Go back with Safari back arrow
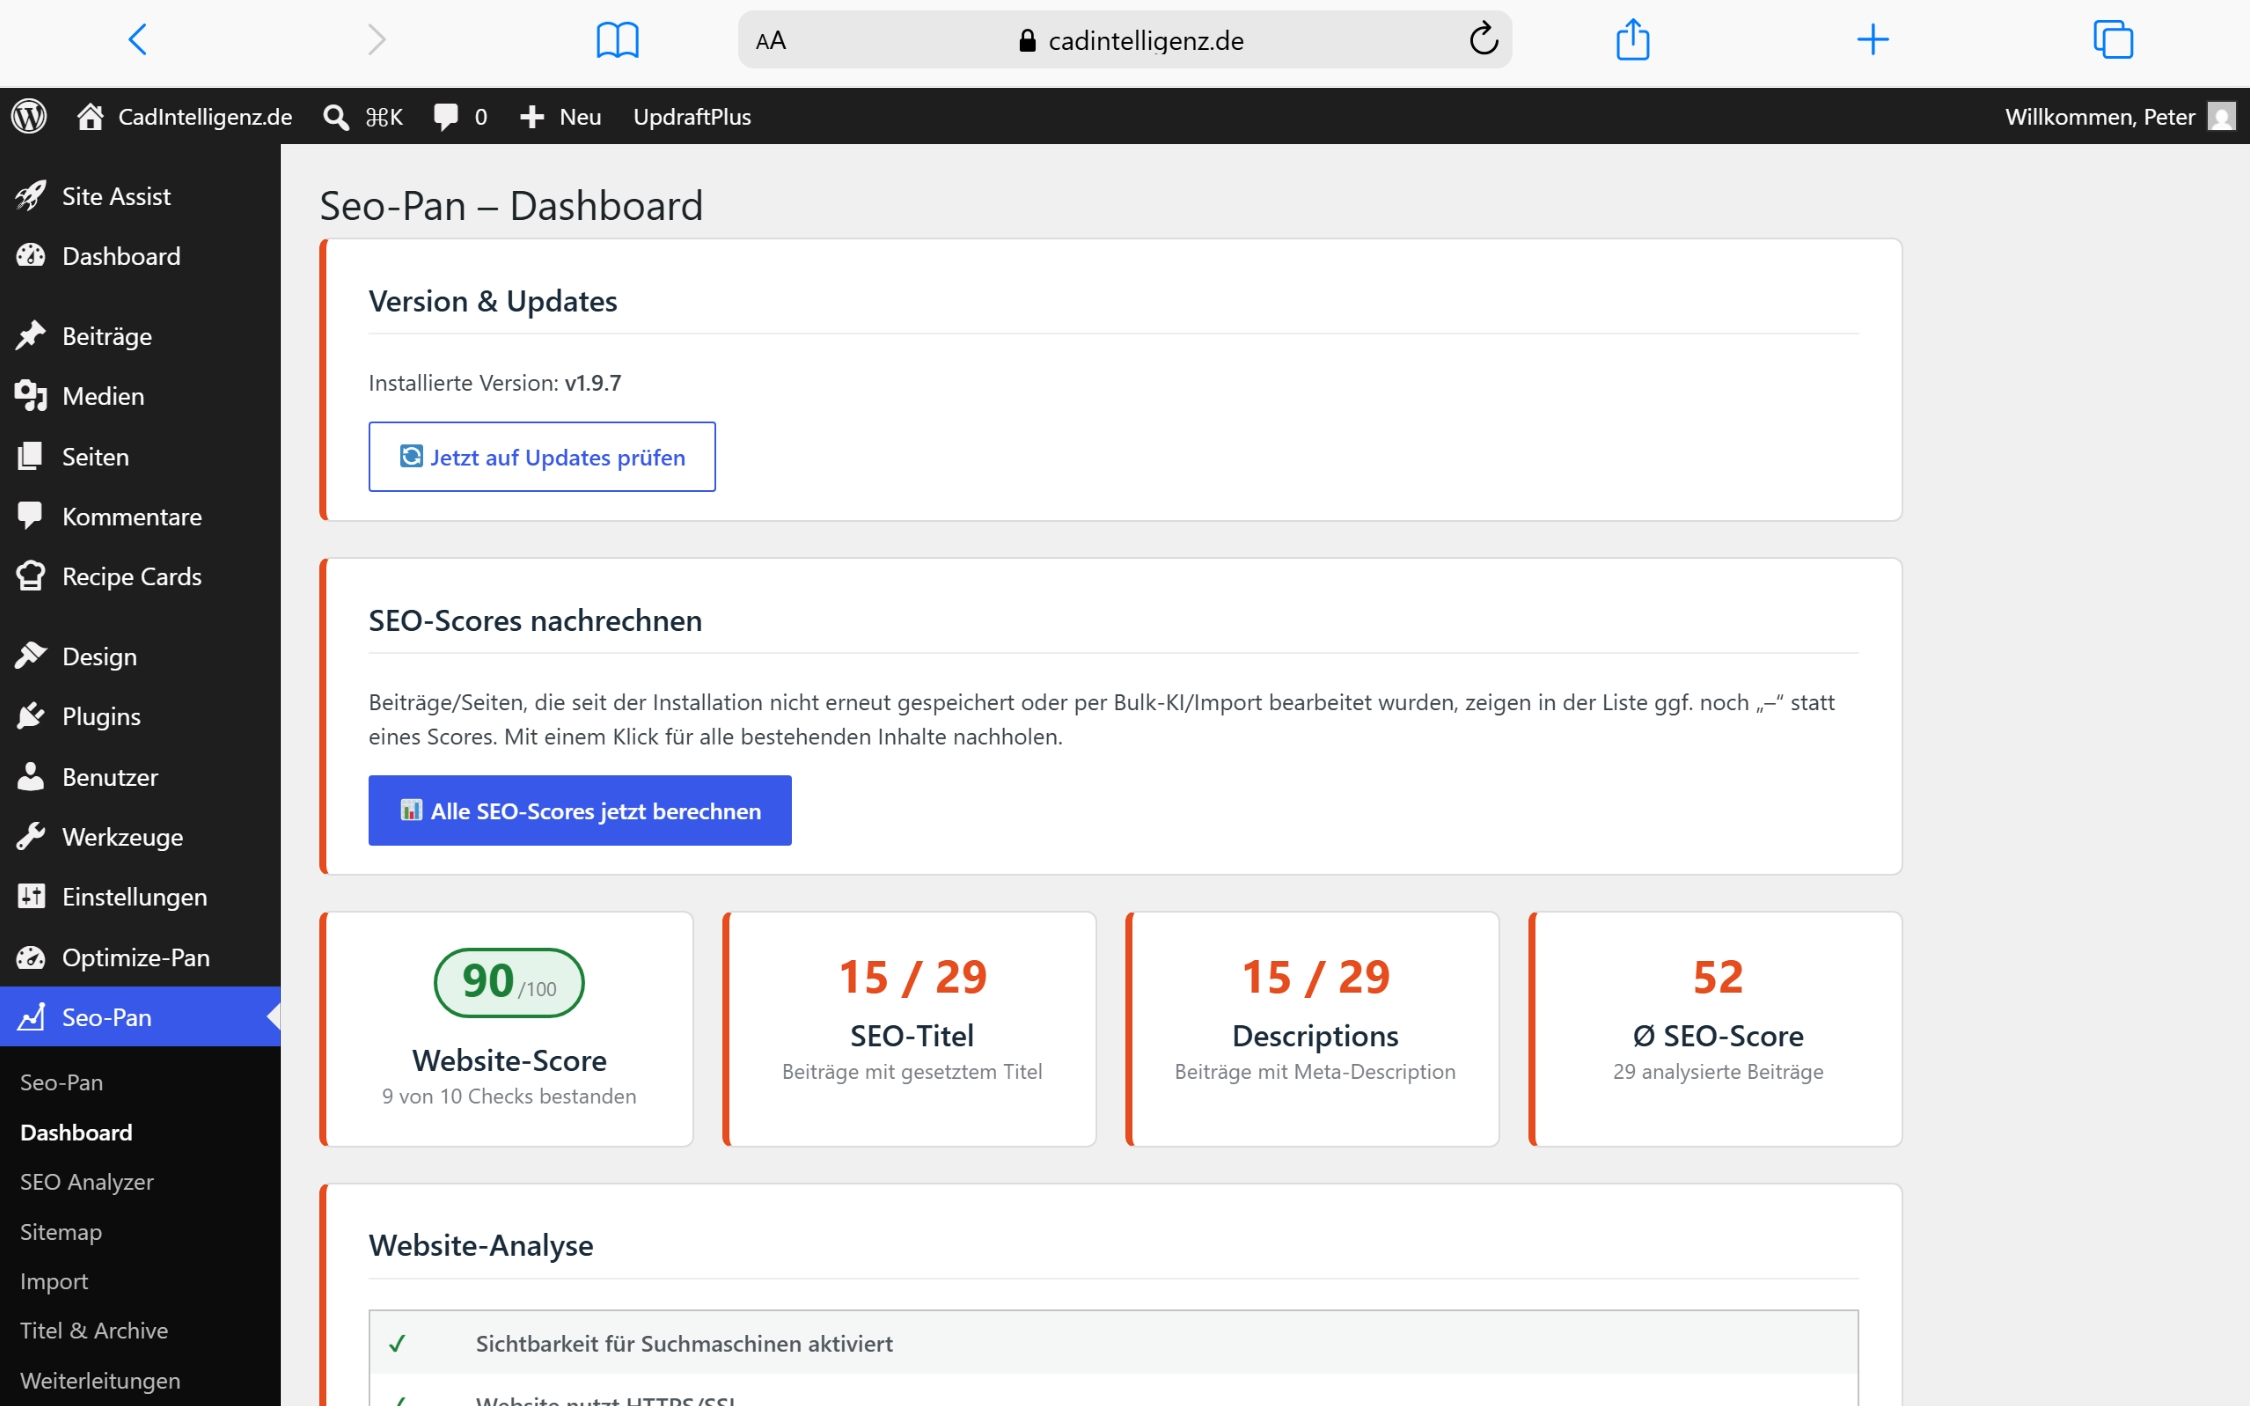Image resolution: width=2250 pixels, height=1406 pixels. (138, 40)
